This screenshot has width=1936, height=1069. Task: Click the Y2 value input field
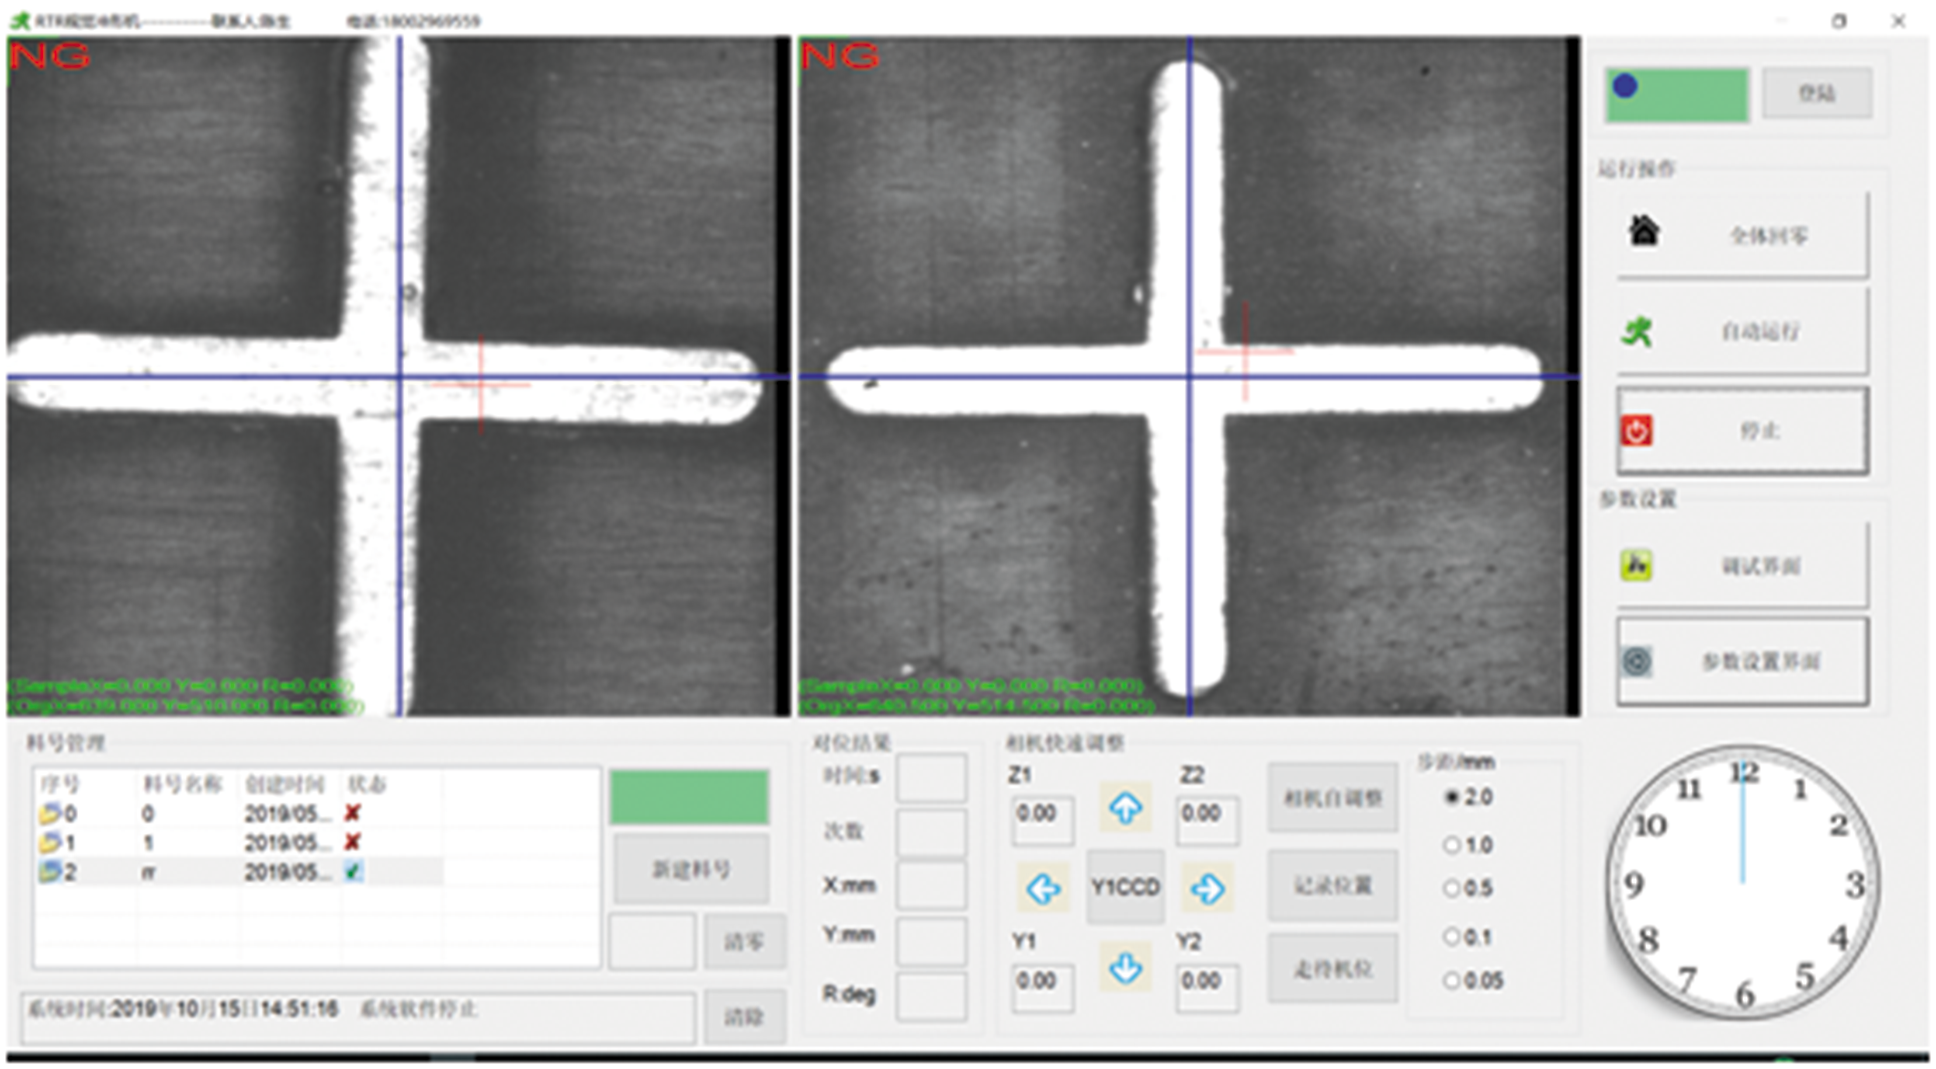pos(1205,982)
